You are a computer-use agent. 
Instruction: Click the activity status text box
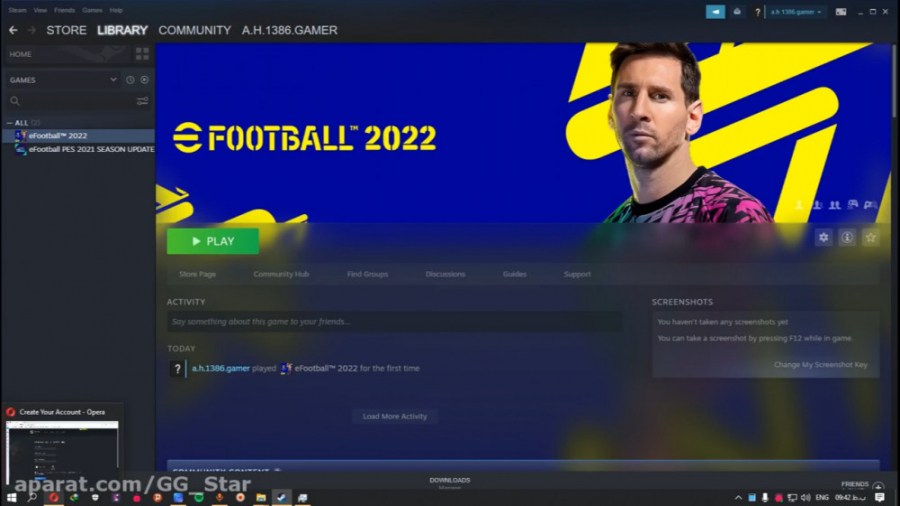394,322
